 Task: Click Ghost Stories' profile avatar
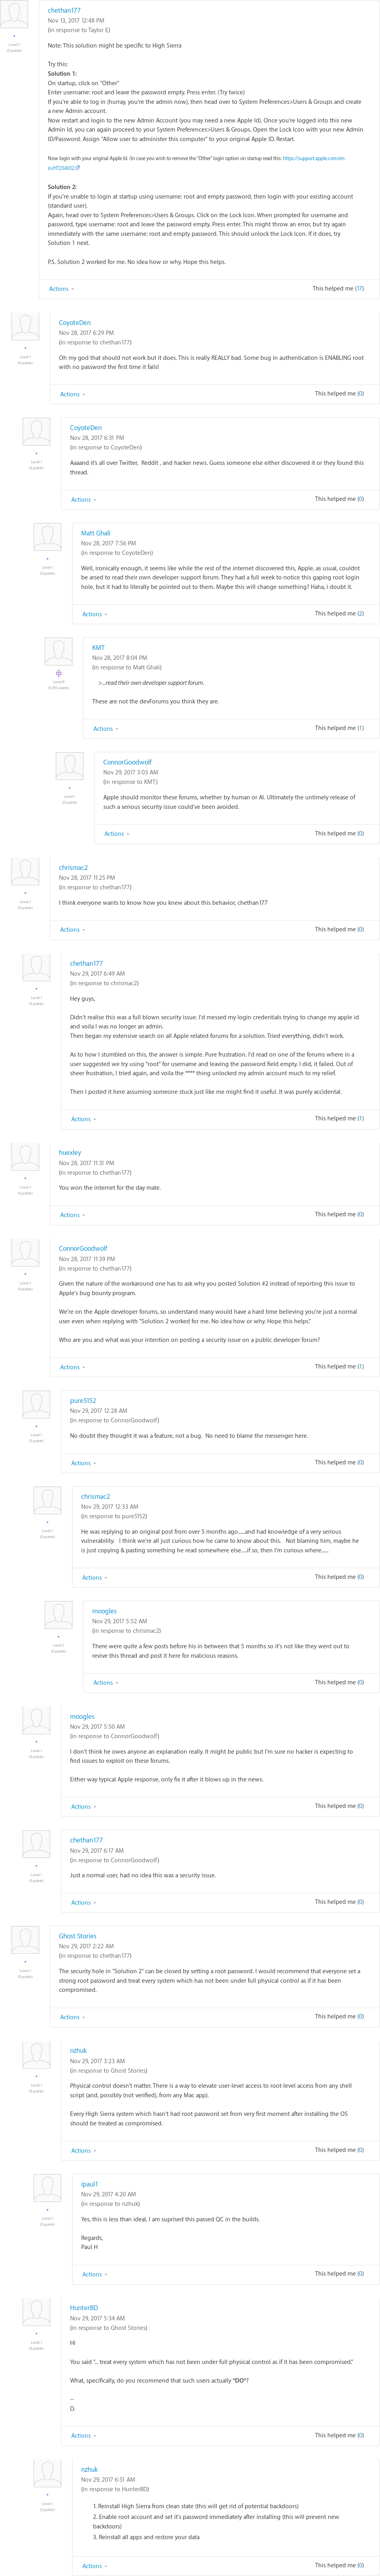coord(25,1940)
